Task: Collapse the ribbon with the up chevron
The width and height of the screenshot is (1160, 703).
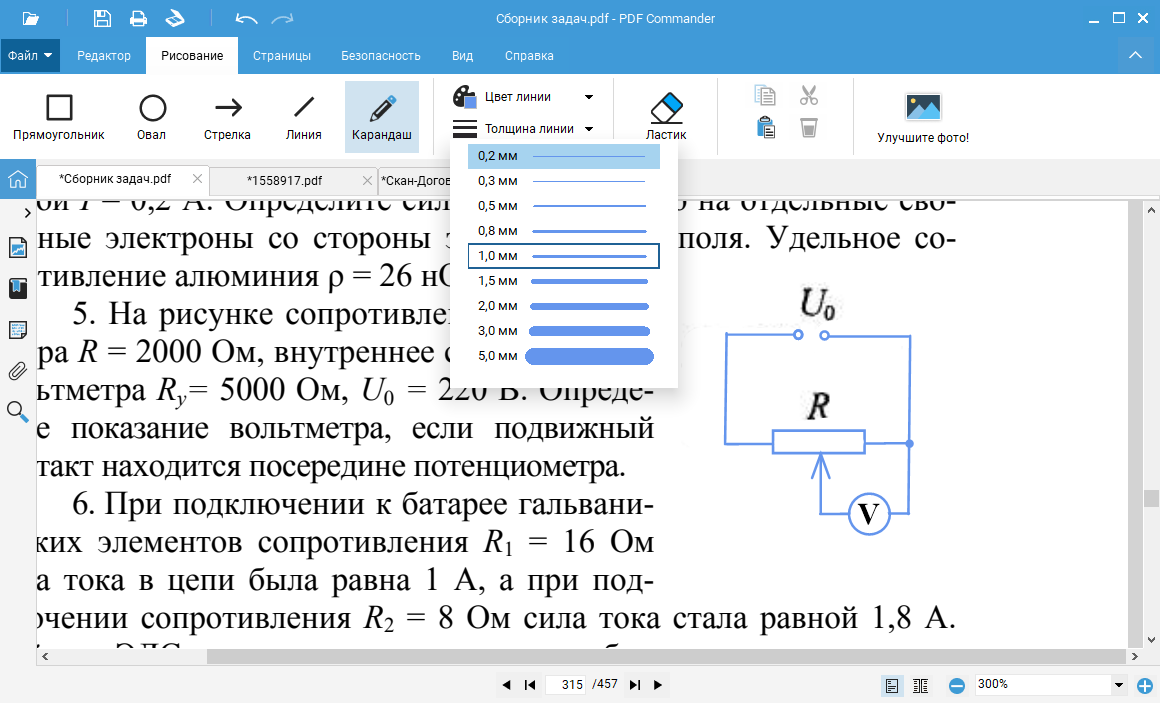Action: (x=1135, y=56)
